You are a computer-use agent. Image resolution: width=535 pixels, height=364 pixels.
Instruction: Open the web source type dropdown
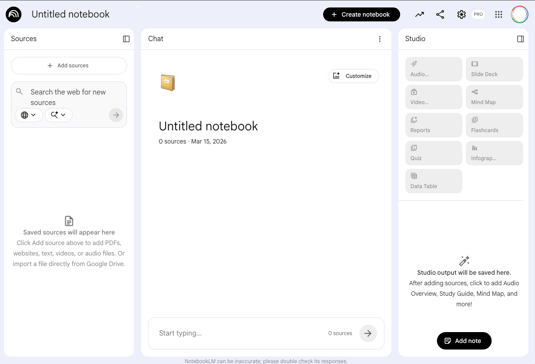point(29,115)
